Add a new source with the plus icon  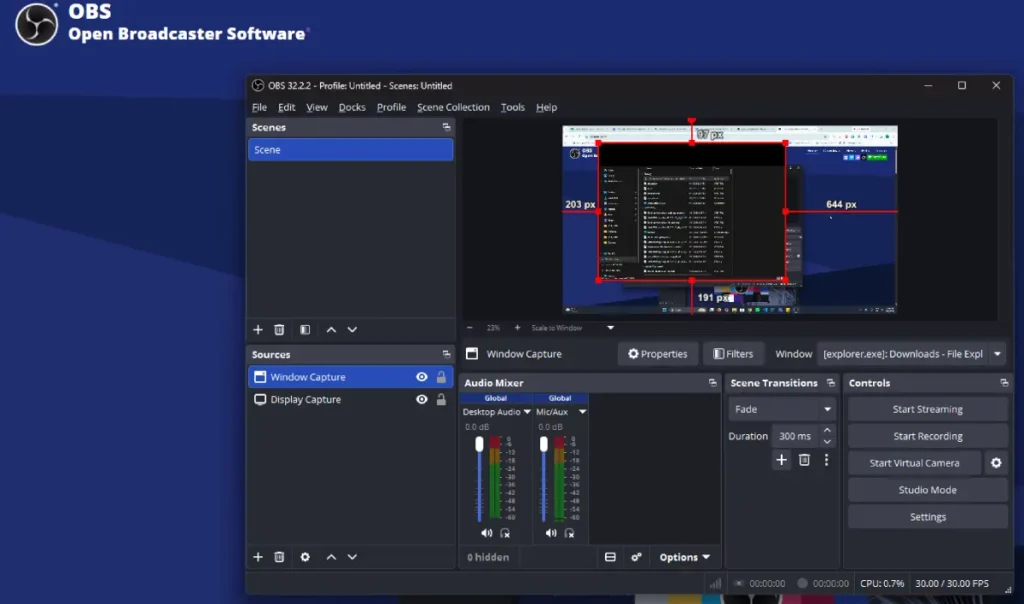(x=258, y=557)
